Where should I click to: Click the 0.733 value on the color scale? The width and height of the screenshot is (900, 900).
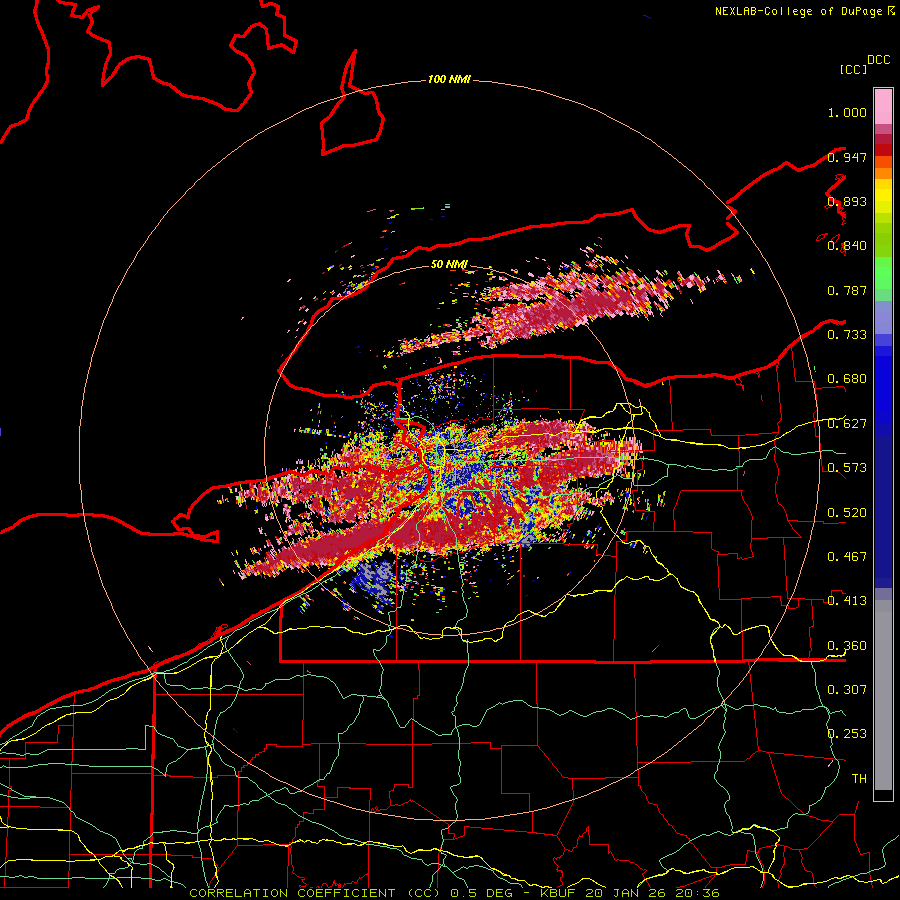click(847, 335)
